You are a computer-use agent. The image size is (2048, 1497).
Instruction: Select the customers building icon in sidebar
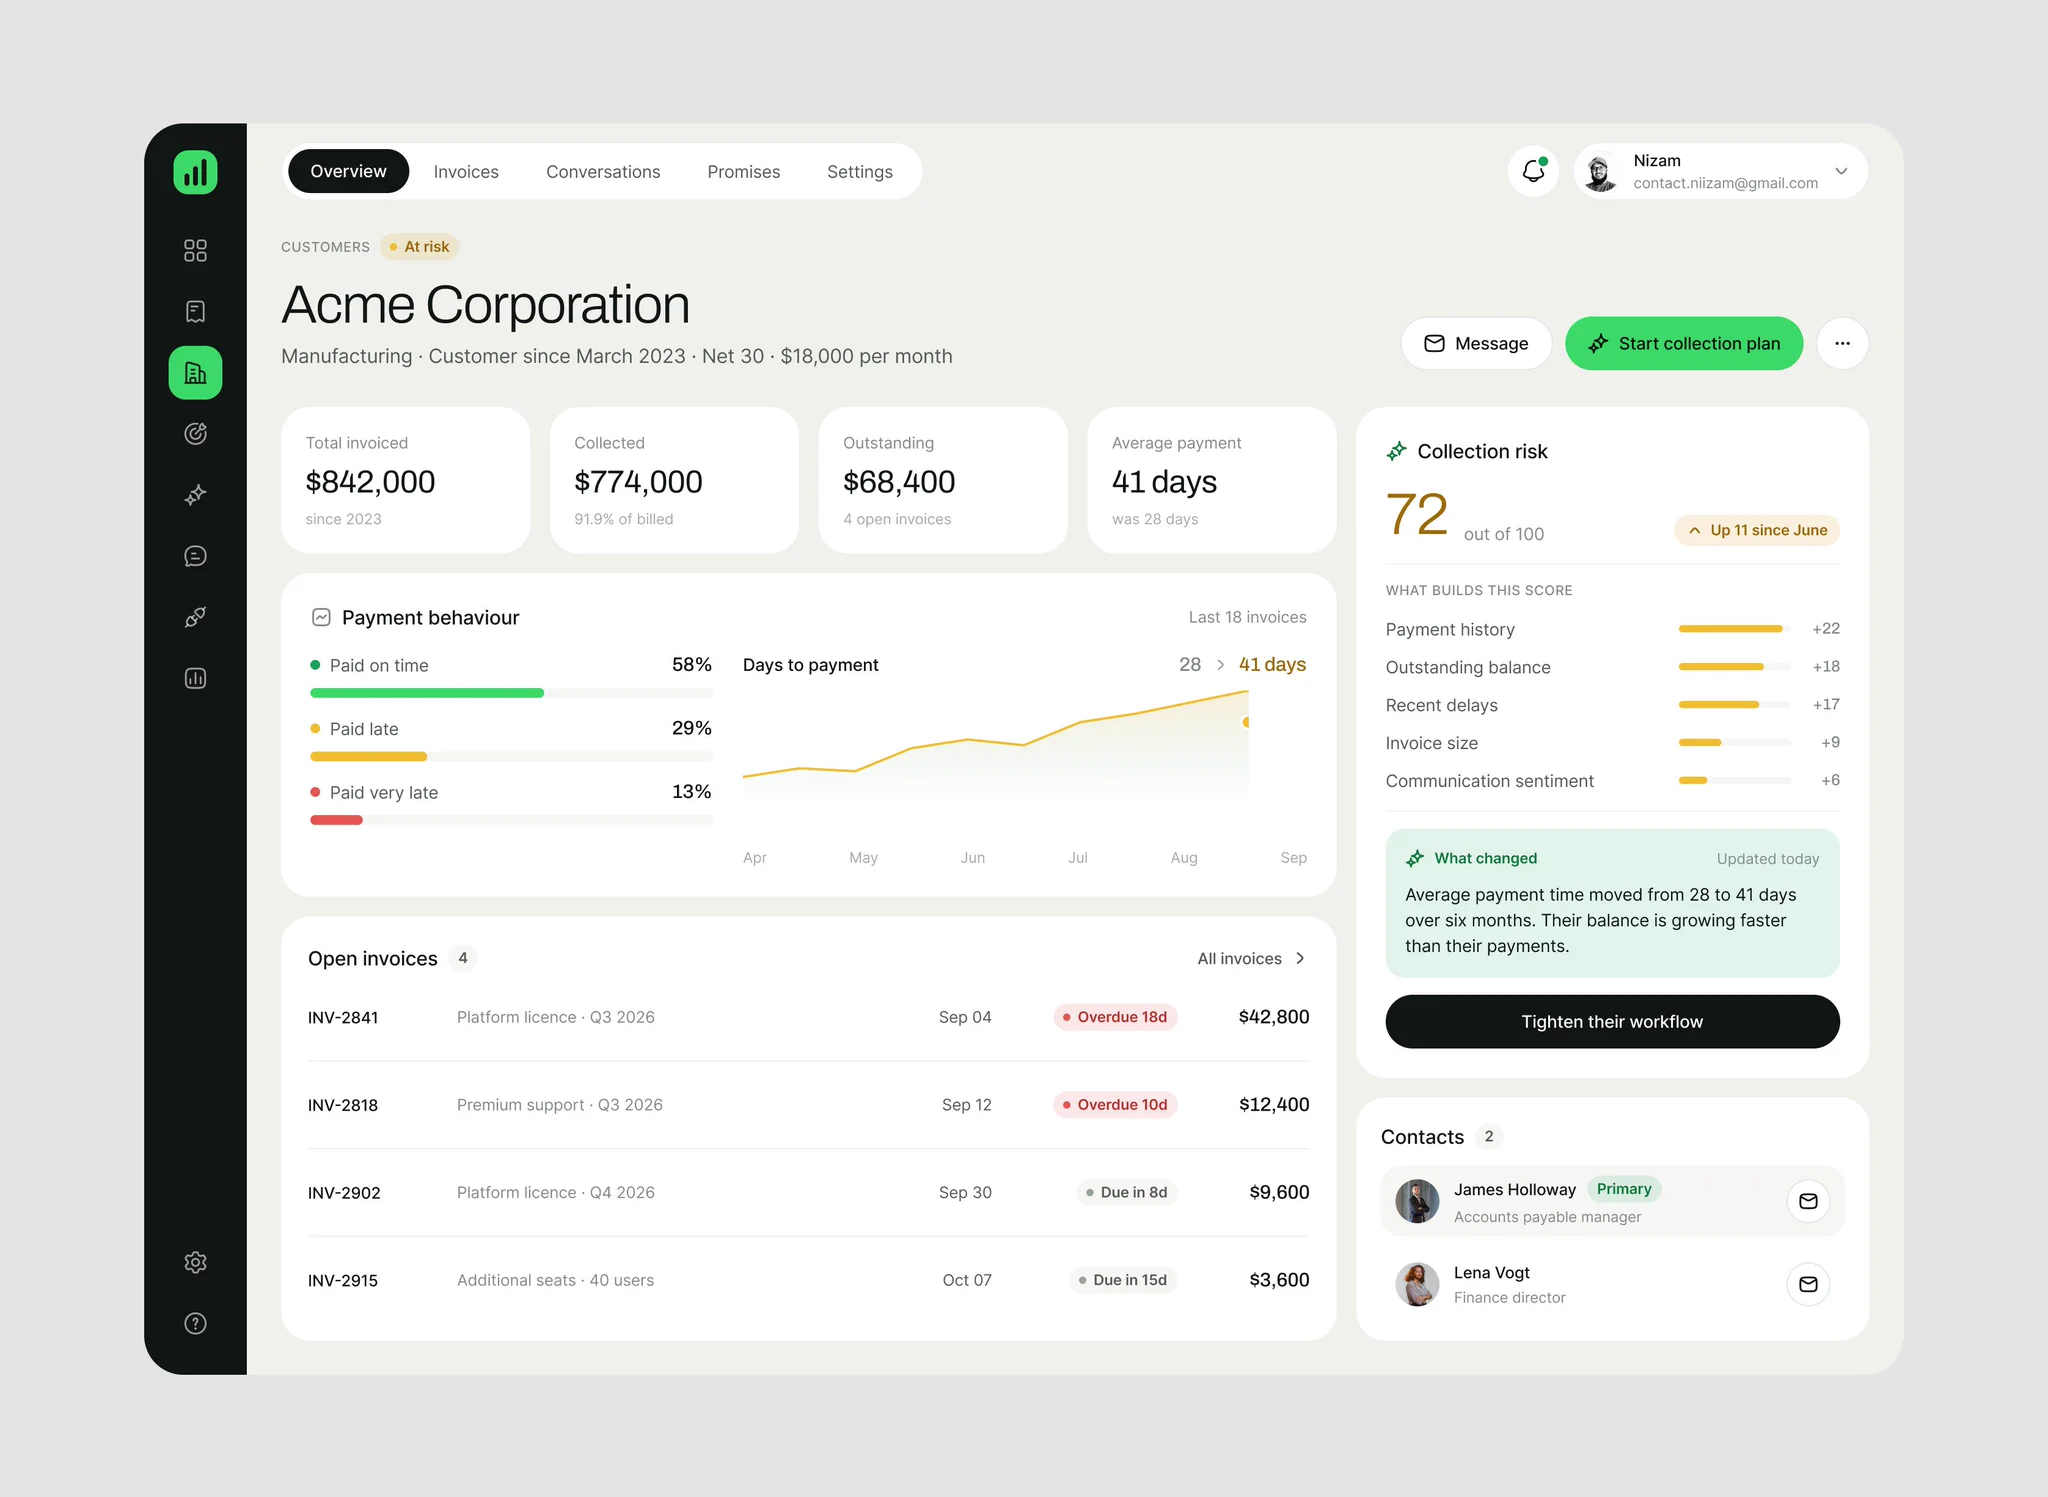[x=195, y=373]
